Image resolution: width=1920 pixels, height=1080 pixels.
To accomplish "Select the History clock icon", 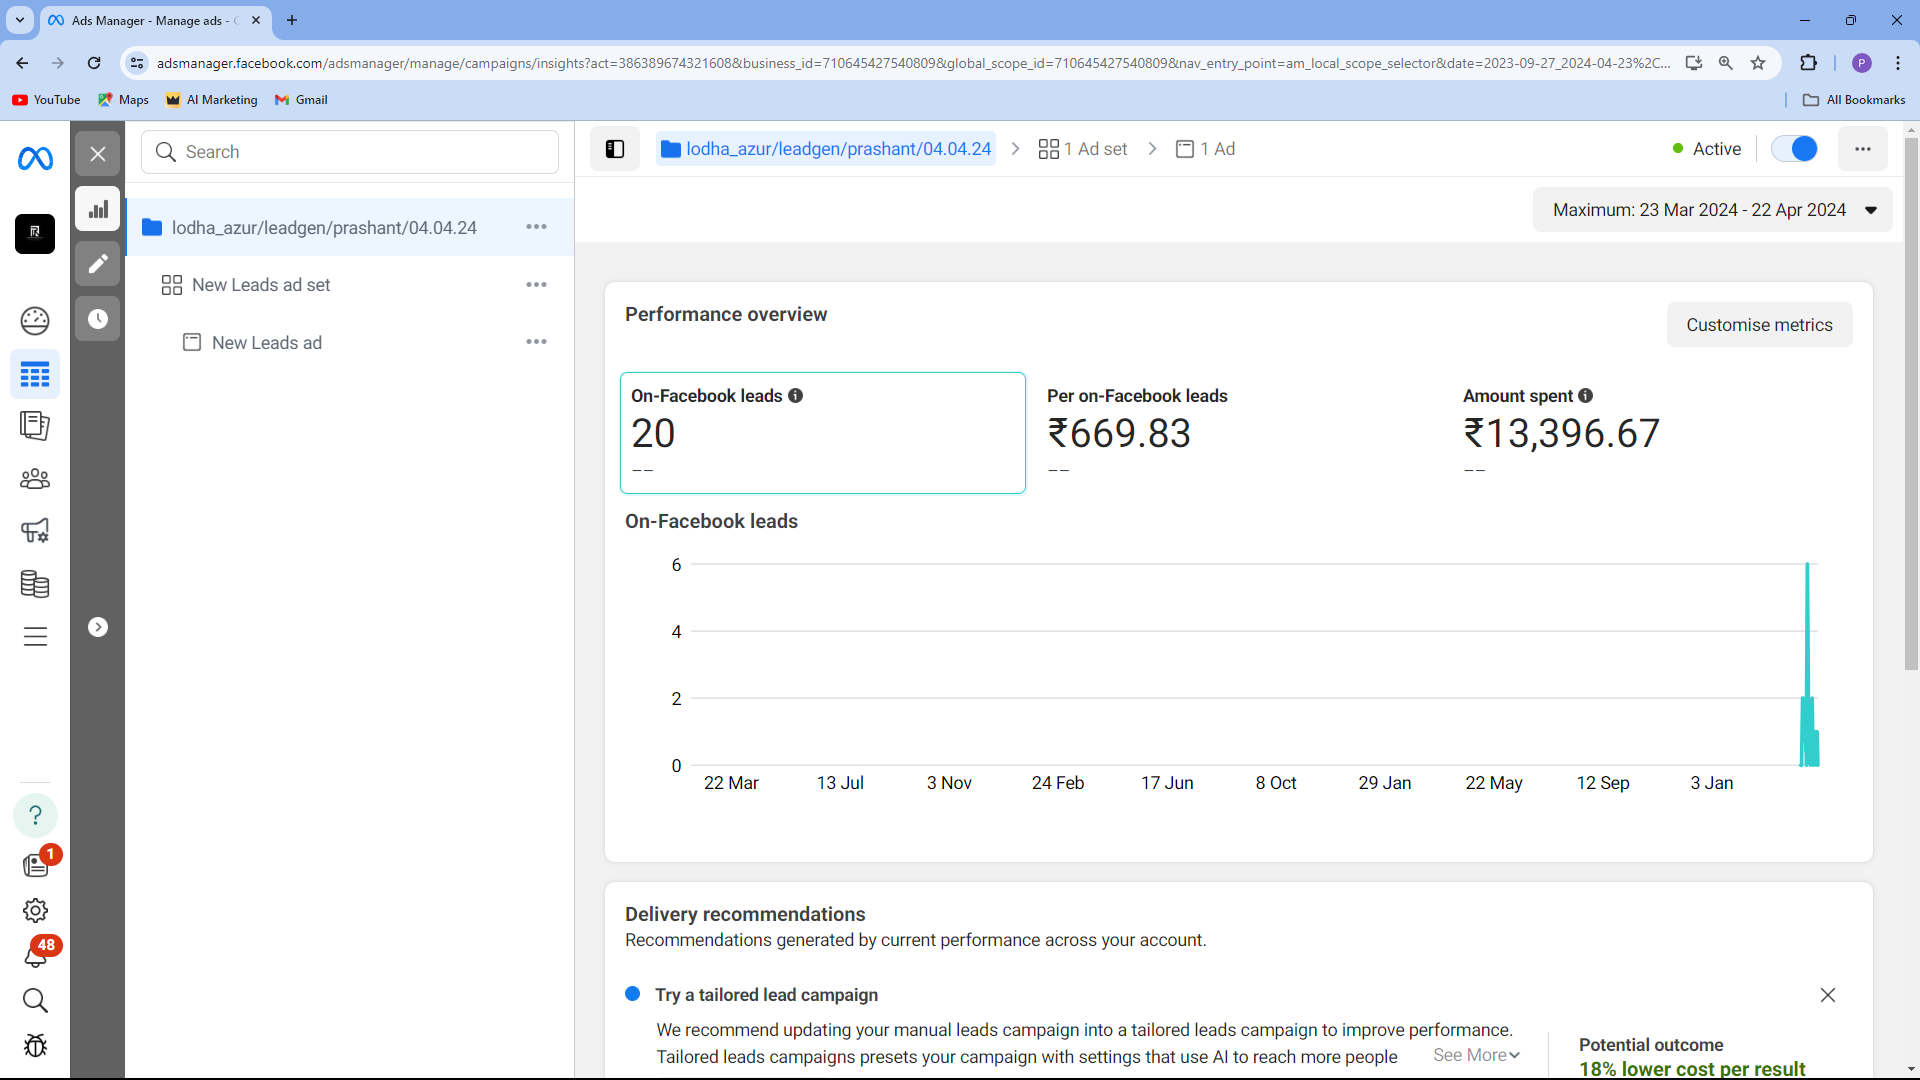I will click(x=98, y=319).
